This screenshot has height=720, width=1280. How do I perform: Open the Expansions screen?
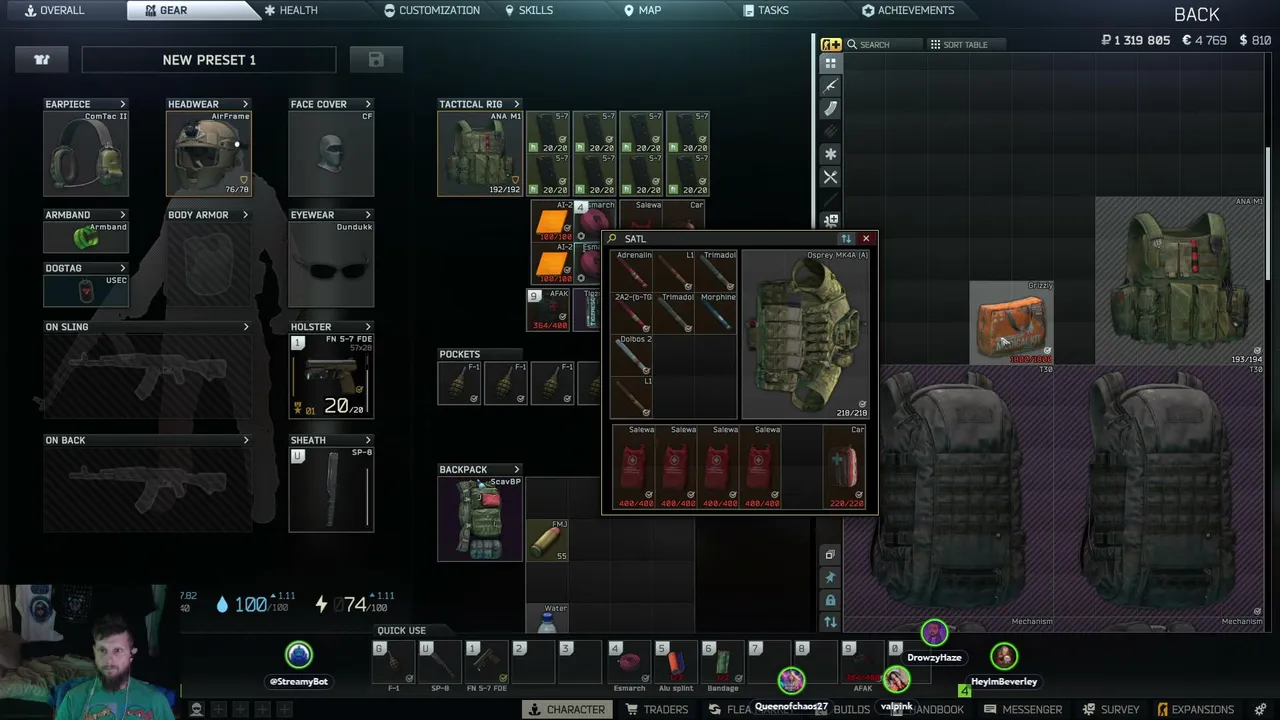[1195, 709]
